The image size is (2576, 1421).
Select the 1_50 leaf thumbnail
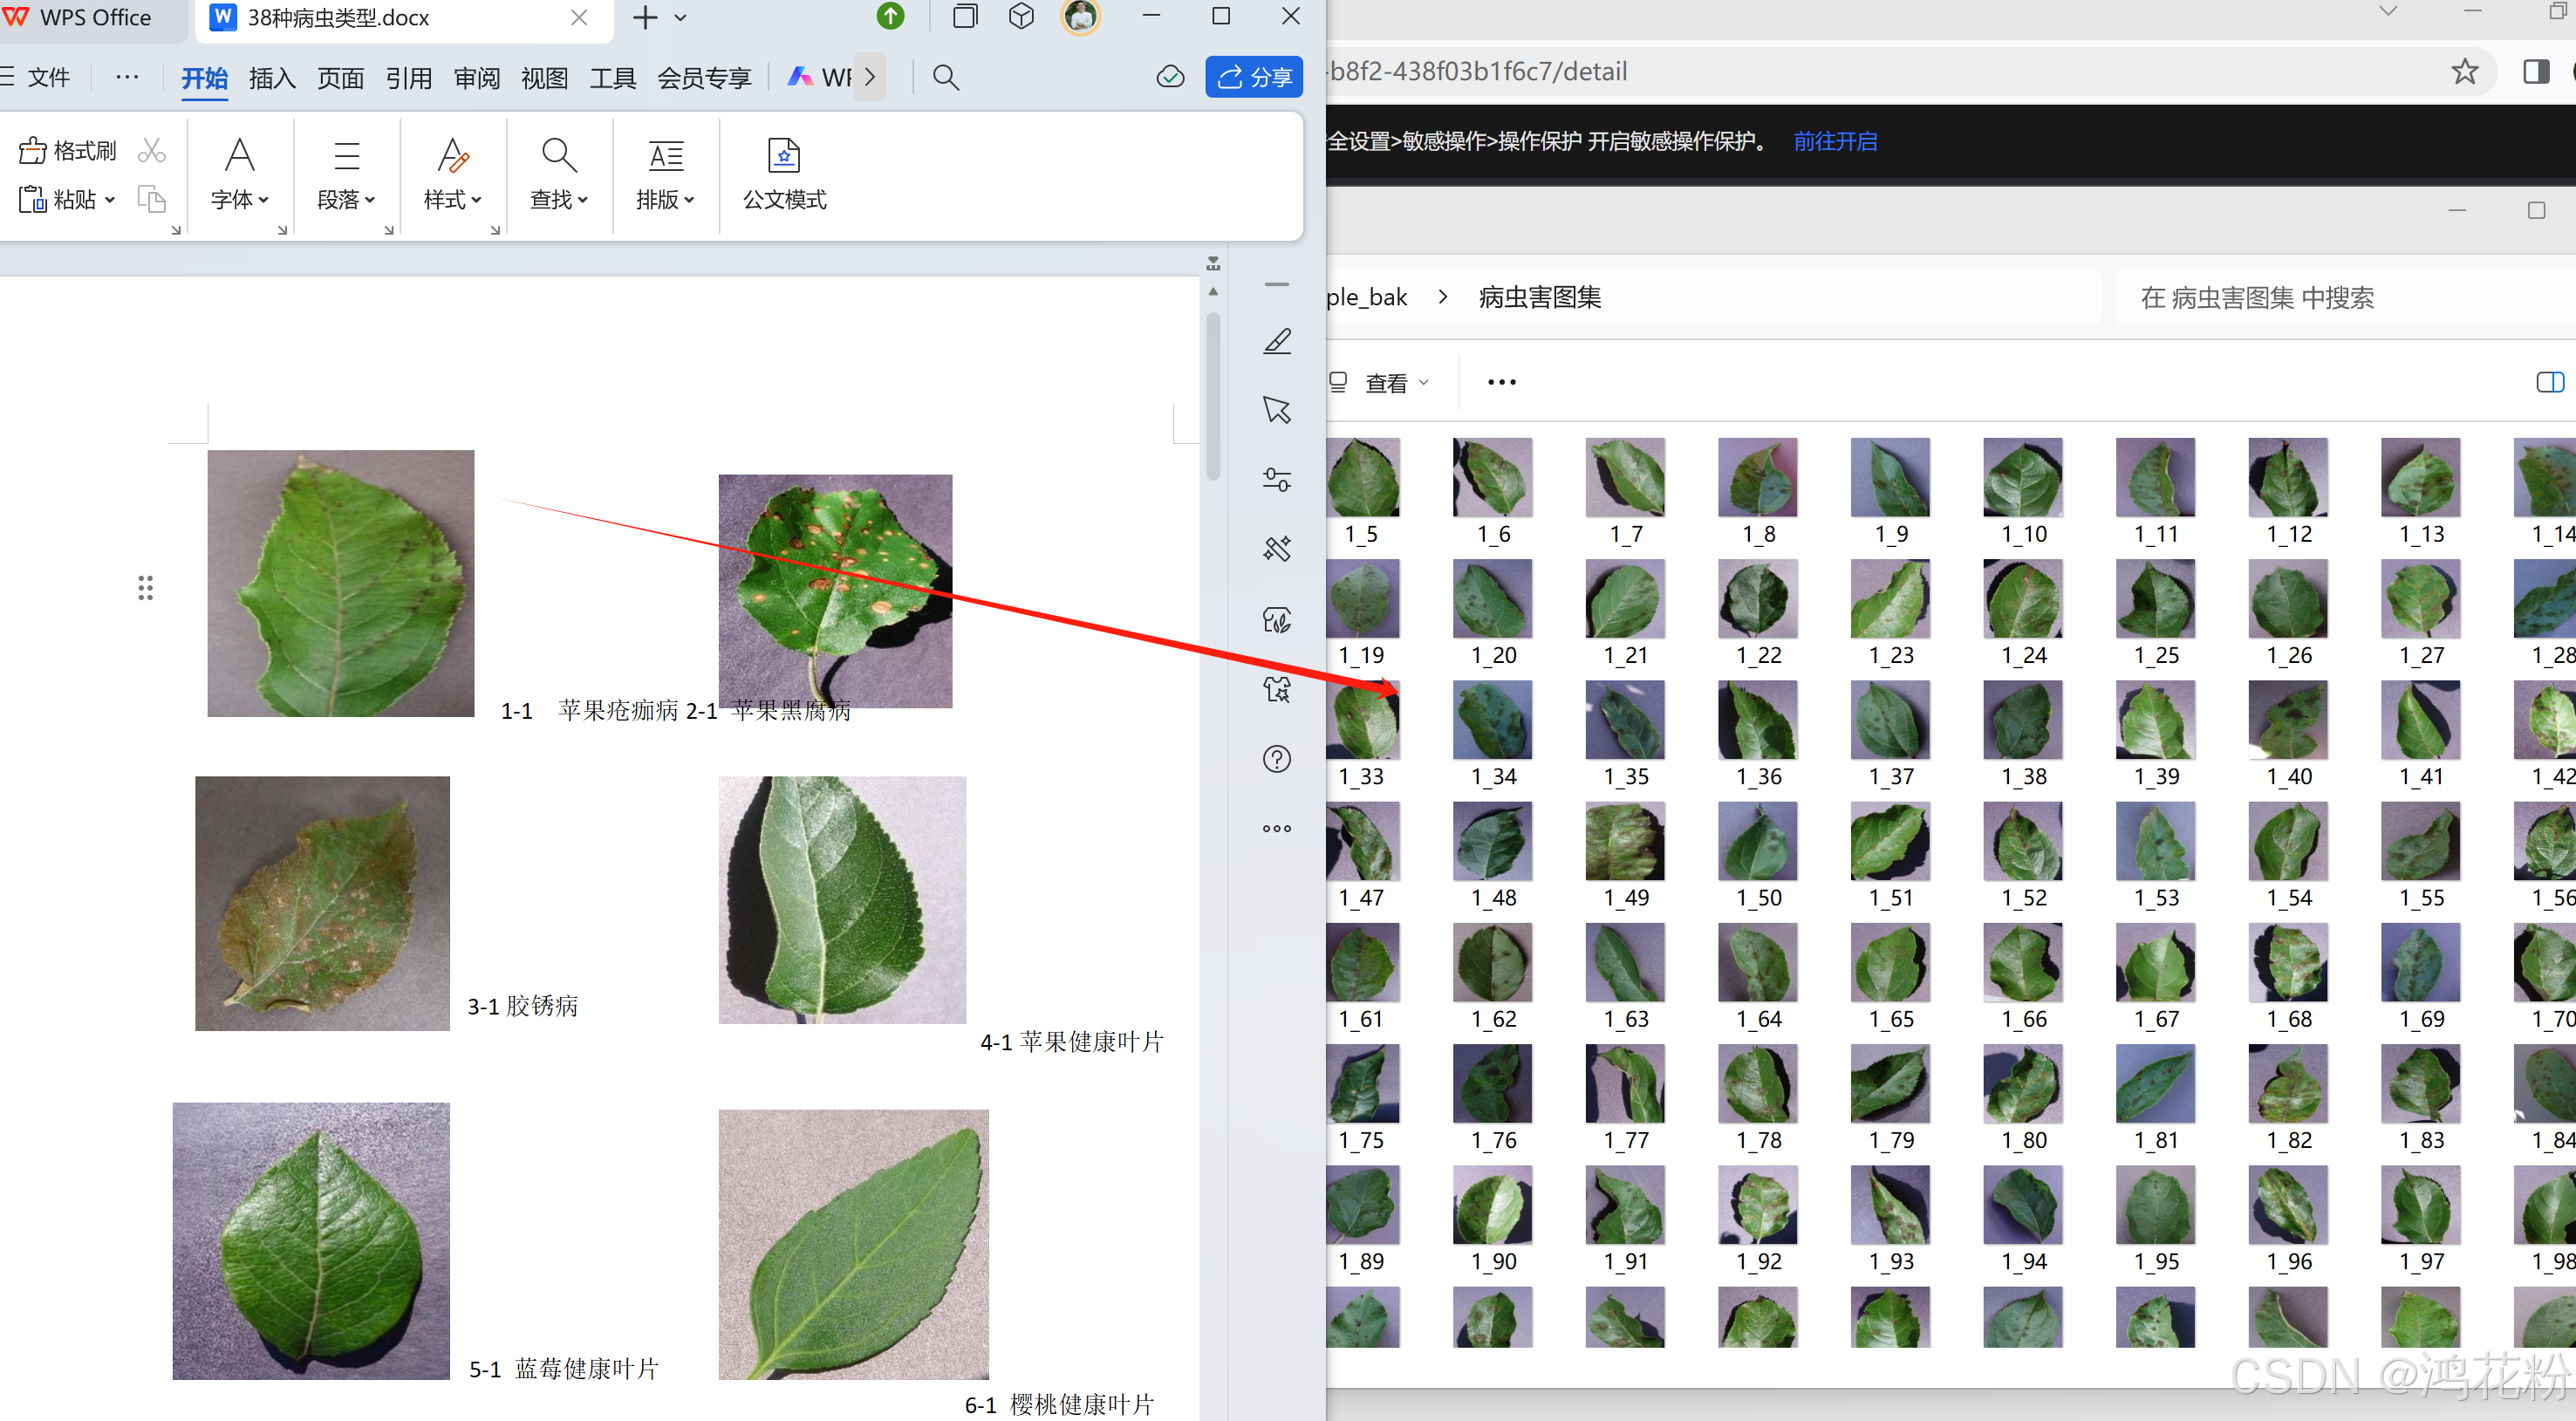[x=1757, y=842]
